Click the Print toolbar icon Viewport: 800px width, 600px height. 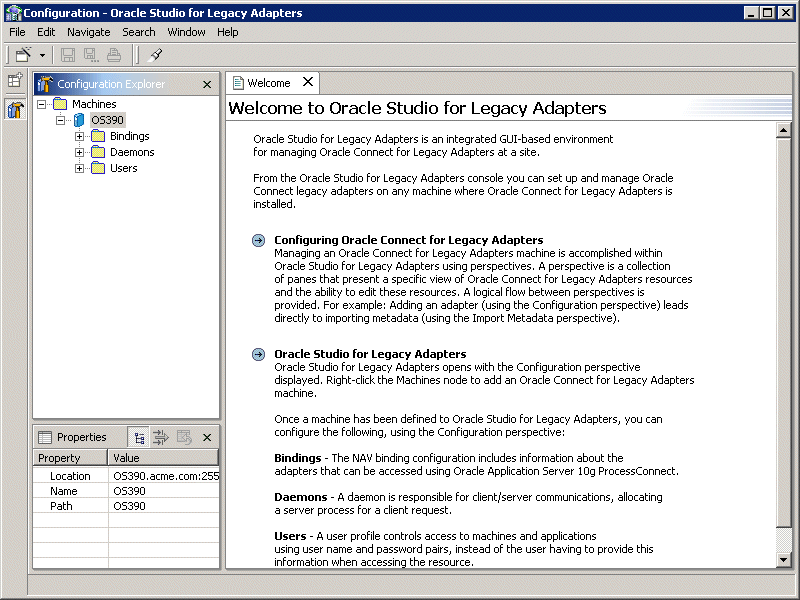click(x=114, y=55)
